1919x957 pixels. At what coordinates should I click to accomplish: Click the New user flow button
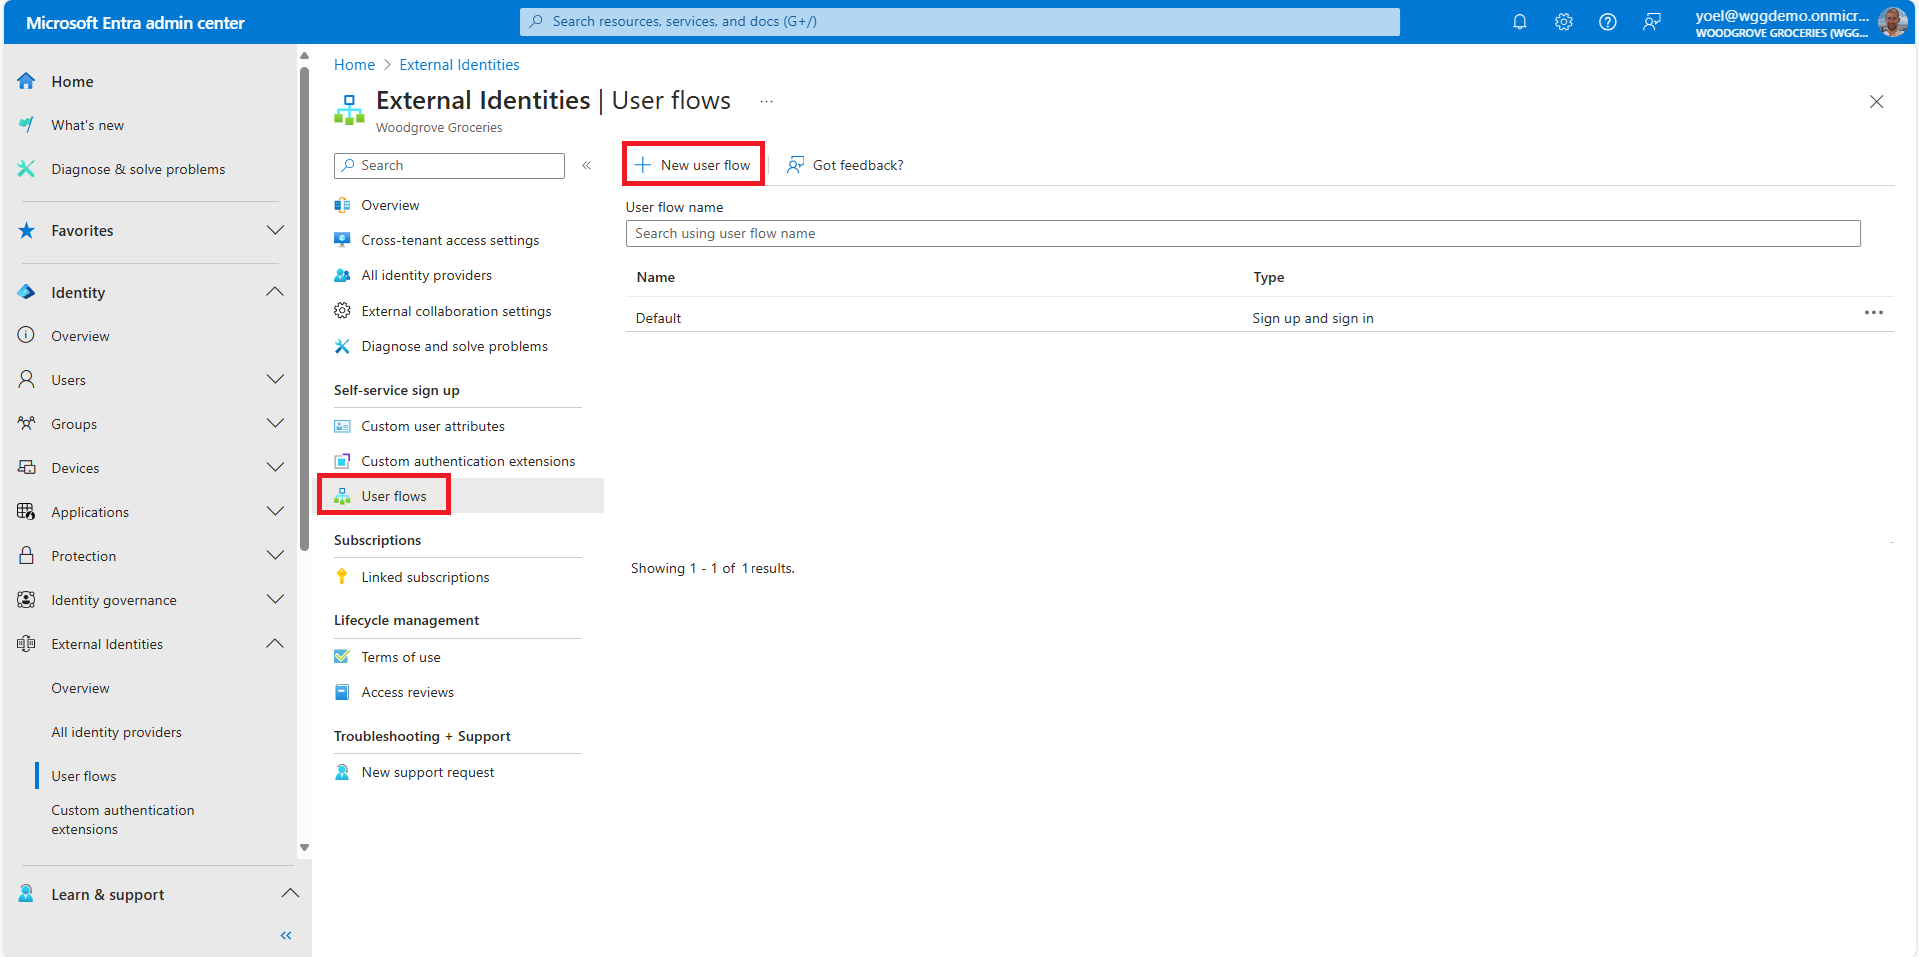[693, 165]
